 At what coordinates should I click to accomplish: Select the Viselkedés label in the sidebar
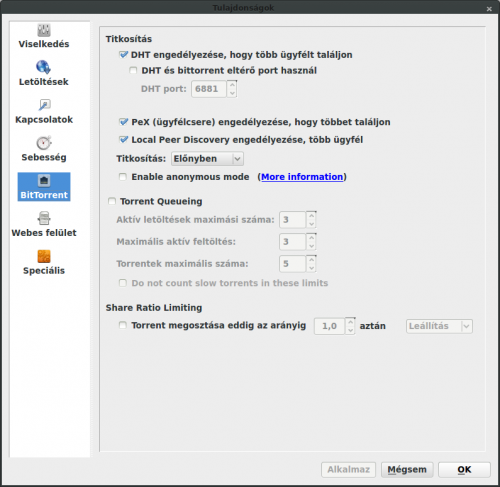click(x=44, y=44)
